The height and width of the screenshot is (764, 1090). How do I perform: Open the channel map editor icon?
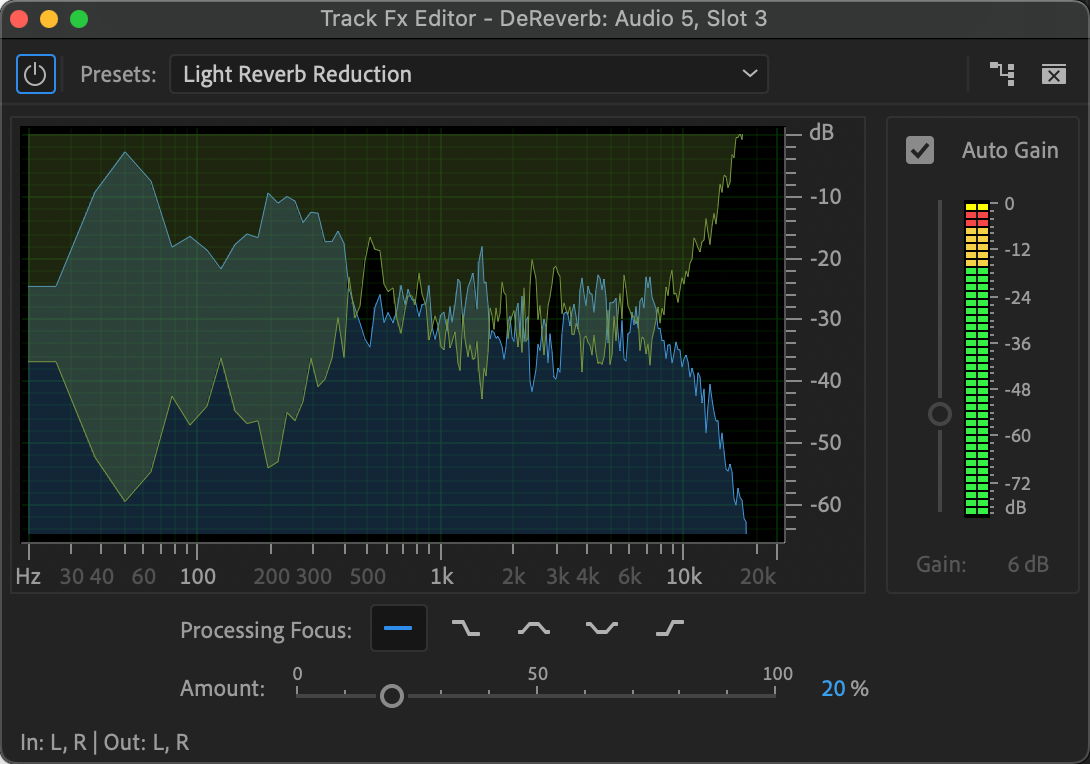tap(1002, 74)
